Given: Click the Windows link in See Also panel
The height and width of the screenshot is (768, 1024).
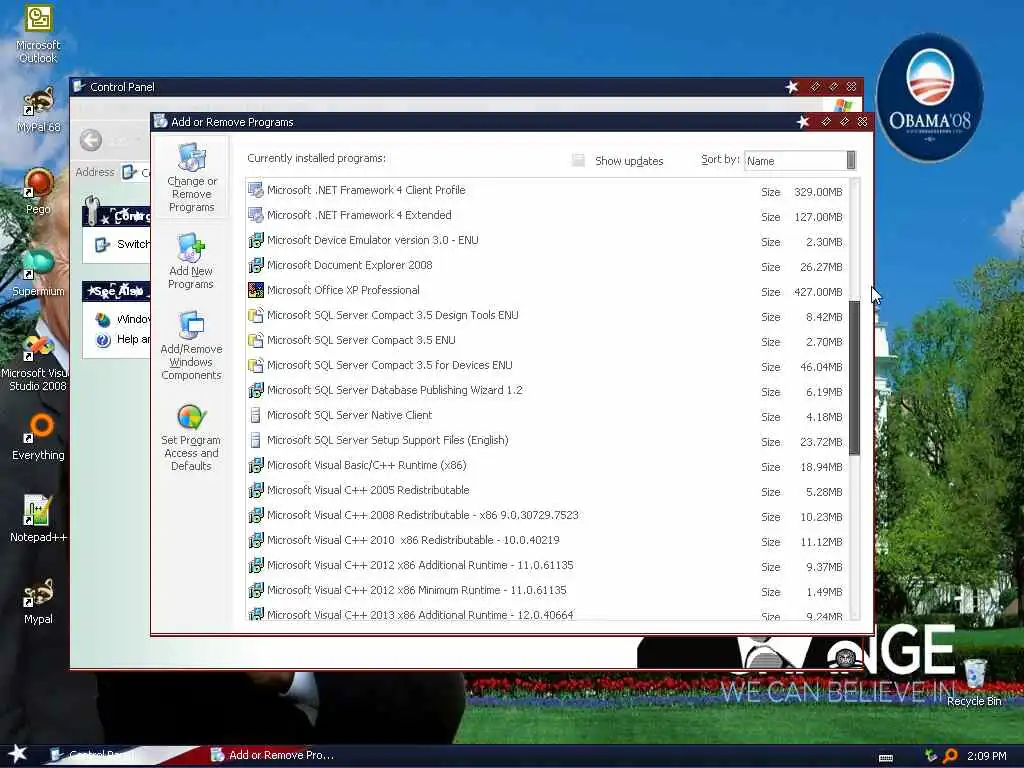Looking at the screenshot, I should 123,319.
